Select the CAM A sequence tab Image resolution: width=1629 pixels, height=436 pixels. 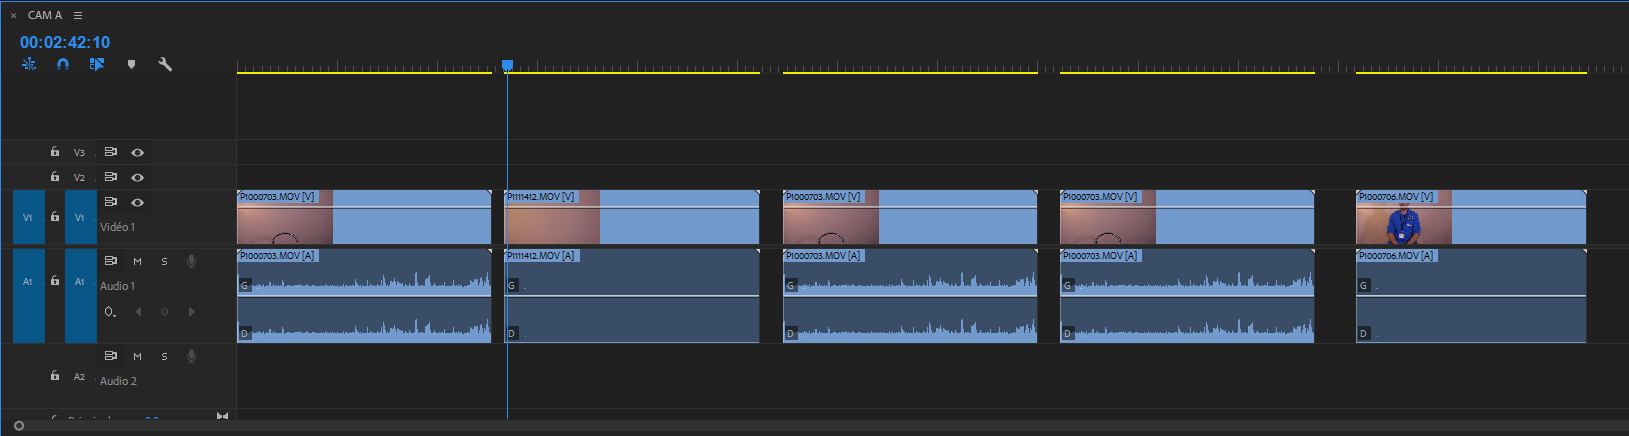pos(45,15)
